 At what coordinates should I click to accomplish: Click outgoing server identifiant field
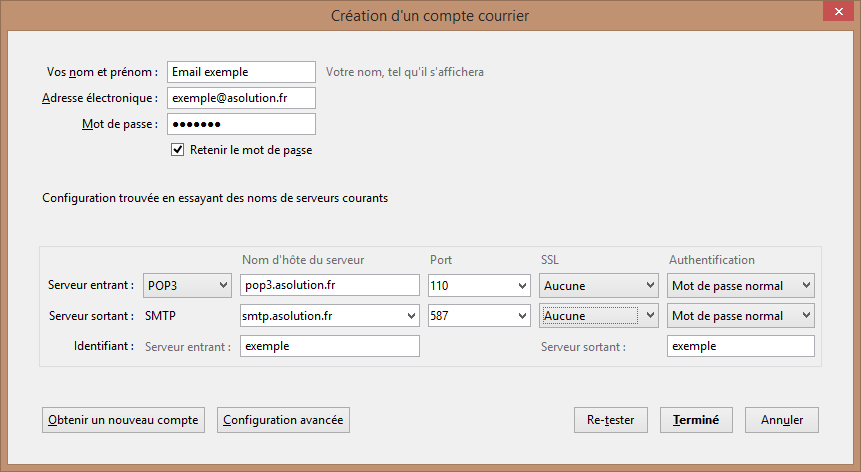(x=741, y=346)
